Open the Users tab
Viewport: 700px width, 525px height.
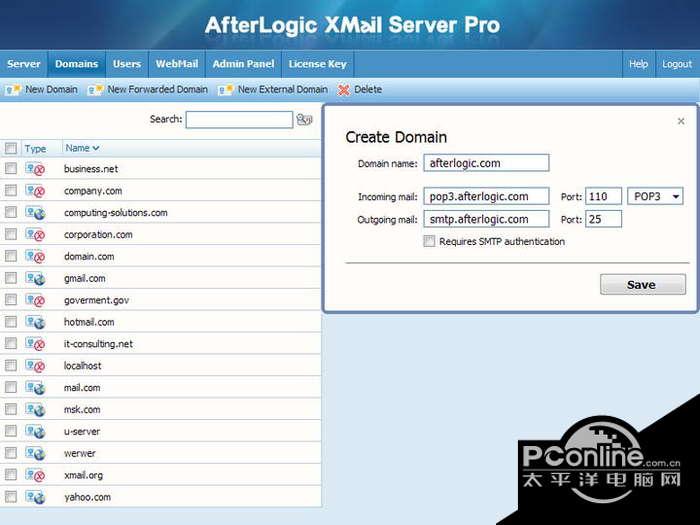point(127,64)
